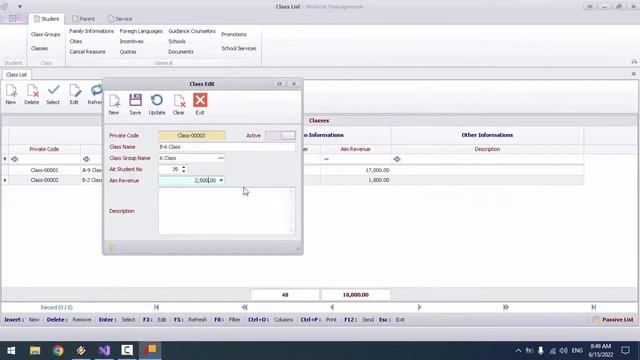Exit the Class Edit dialog via red X icon
This screenshot has width=640, height=360.
coord(200,104)
